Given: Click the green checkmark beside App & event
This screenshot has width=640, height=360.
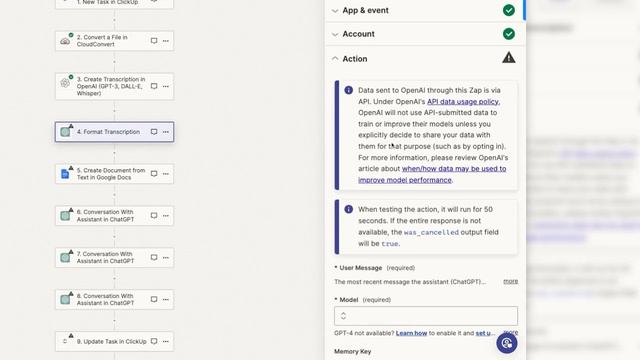Looking at the screenshot, I should pyautogui.click(x=509, y=10).
